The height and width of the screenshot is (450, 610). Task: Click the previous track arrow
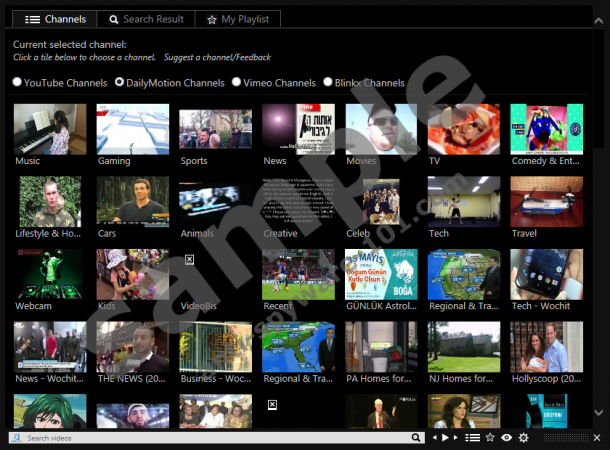pyautogui.click(x=434, y=438)
